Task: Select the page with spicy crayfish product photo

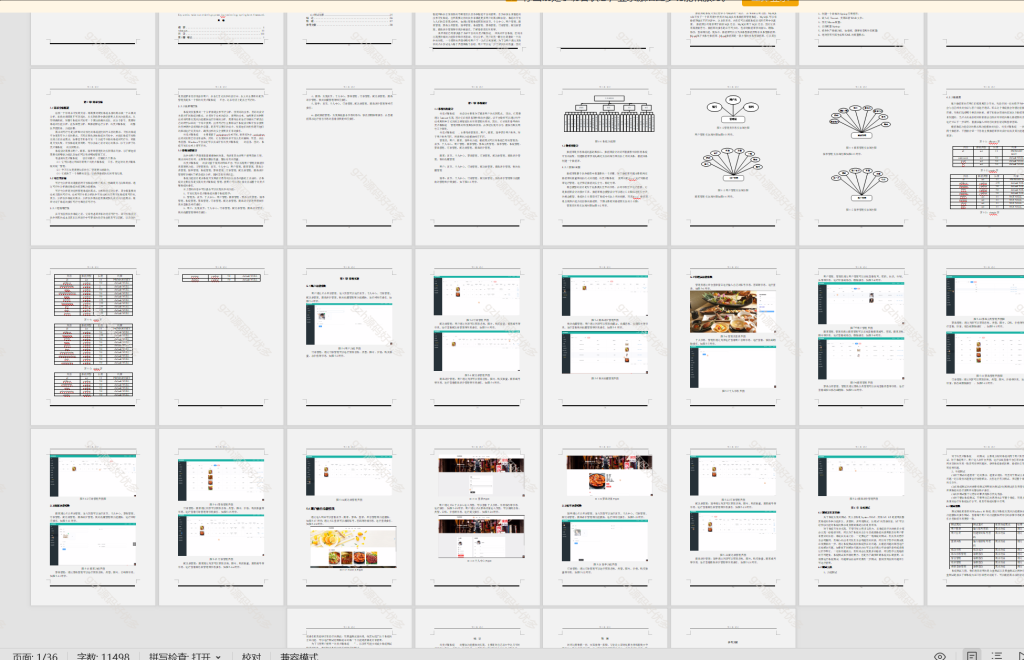Action: 605,517
